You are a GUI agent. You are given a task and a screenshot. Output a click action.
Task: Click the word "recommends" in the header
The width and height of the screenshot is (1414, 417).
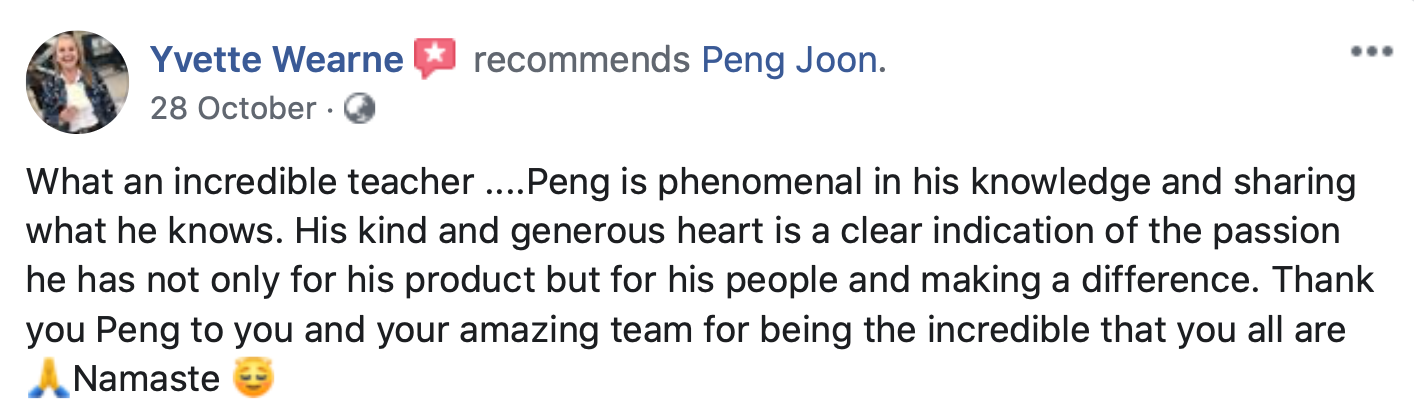(580, 61)
